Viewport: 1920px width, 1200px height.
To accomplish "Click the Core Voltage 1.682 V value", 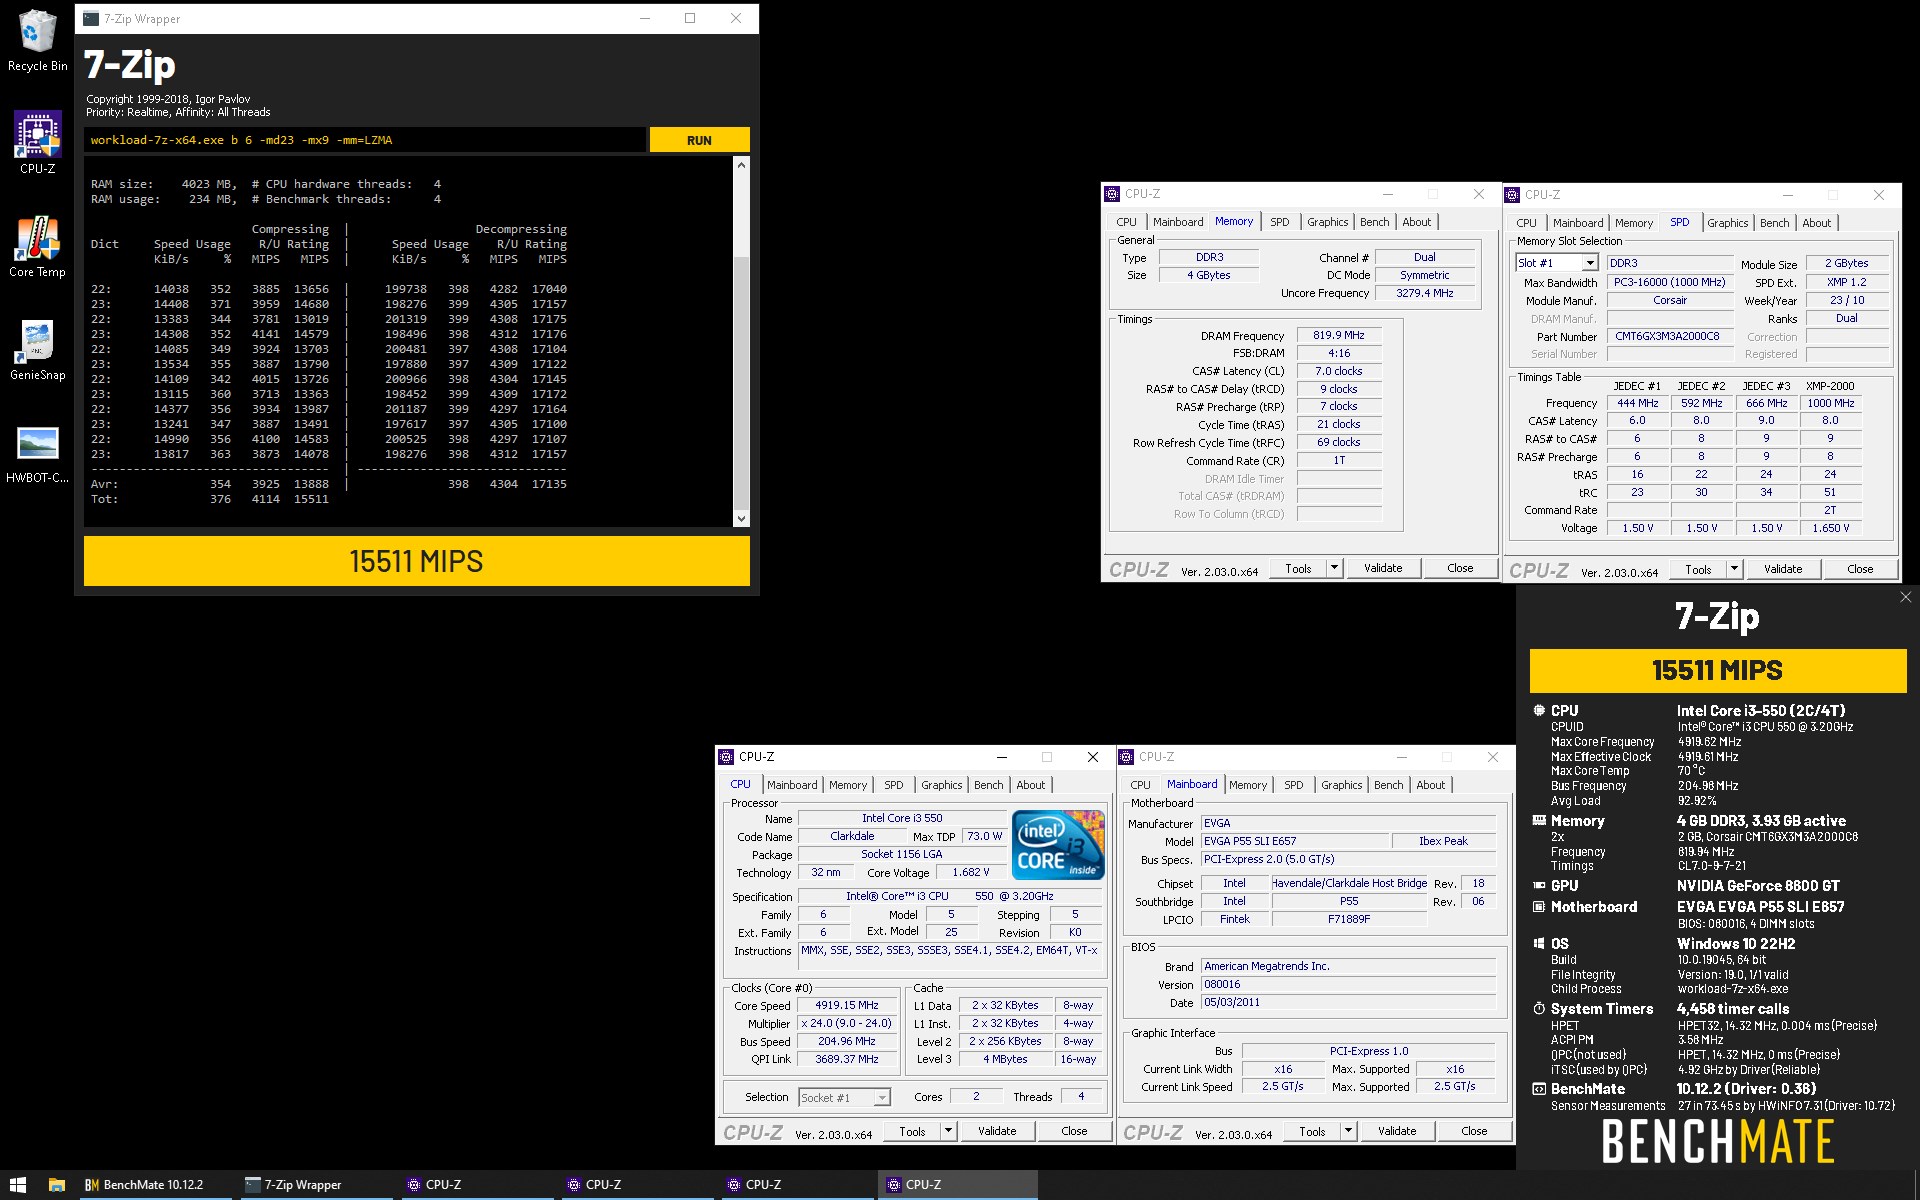I will pos(971,872).
